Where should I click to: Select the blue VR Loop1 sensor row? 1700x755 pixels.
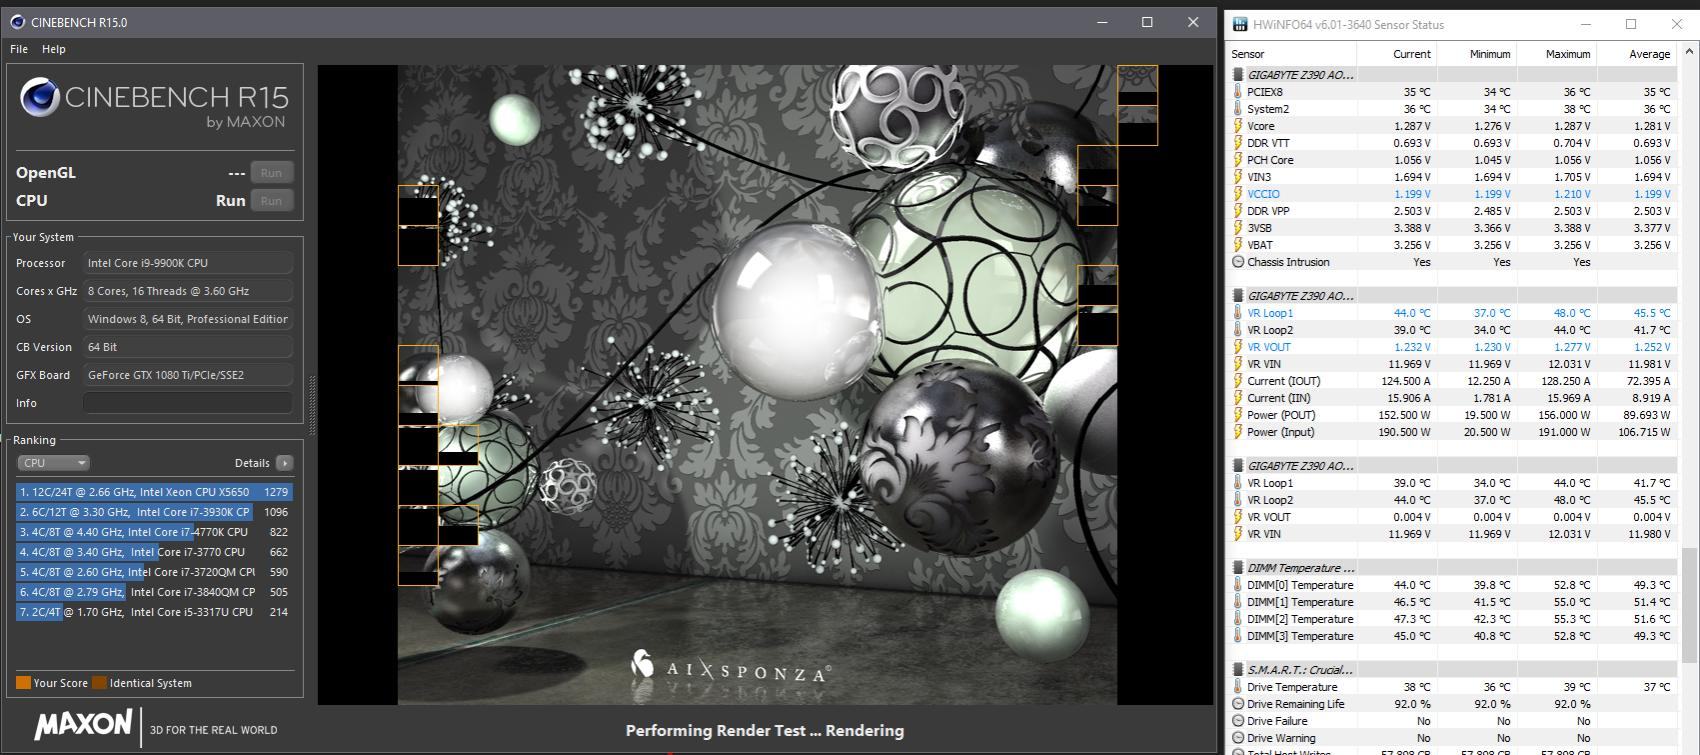tap(1453, 313)
